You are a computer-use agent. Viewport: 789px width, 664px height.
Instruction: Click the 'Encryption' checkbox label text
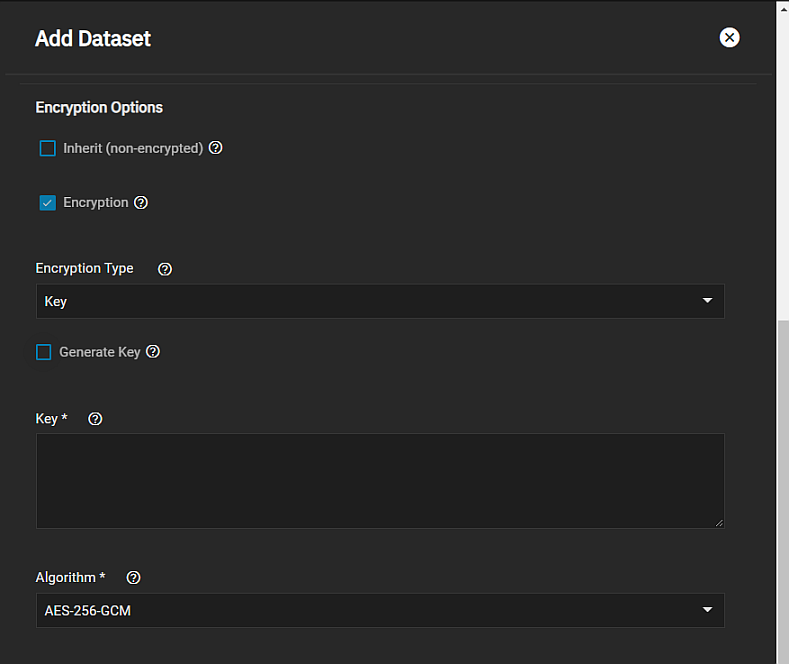click(96, 202)
